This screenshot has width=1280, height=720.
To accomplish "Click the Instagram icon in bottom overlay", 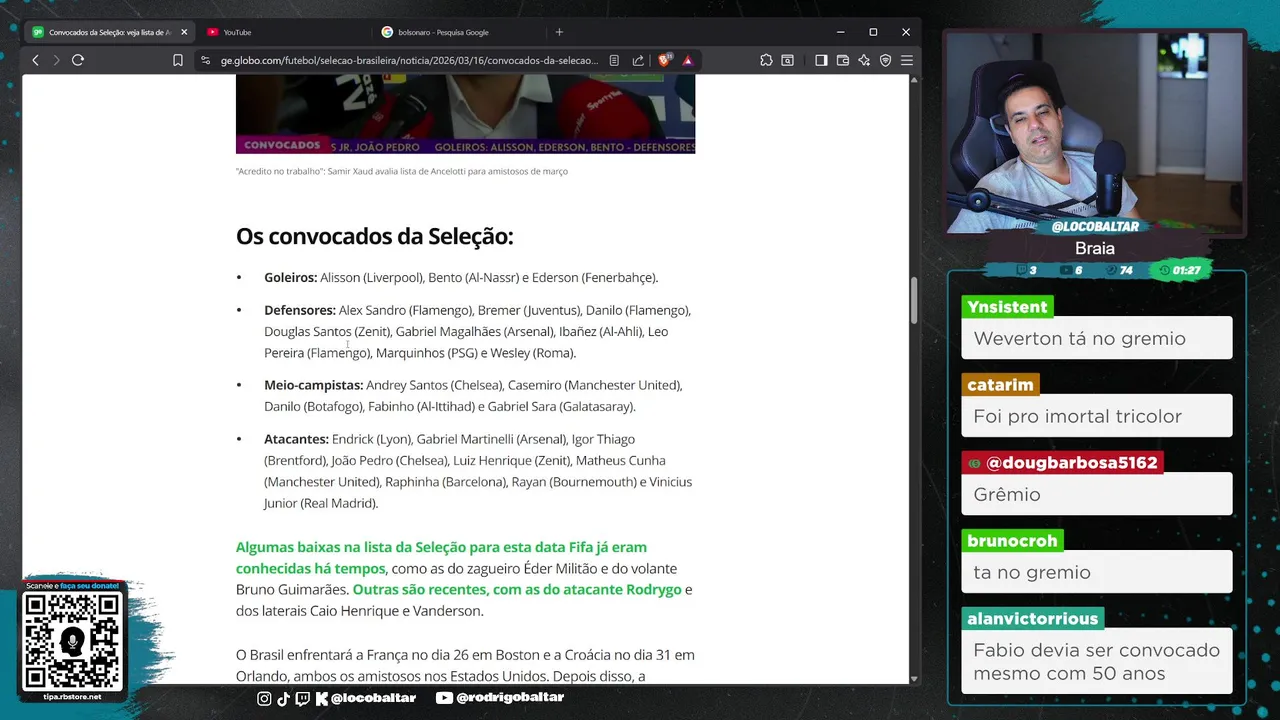I will click(264, 698).
